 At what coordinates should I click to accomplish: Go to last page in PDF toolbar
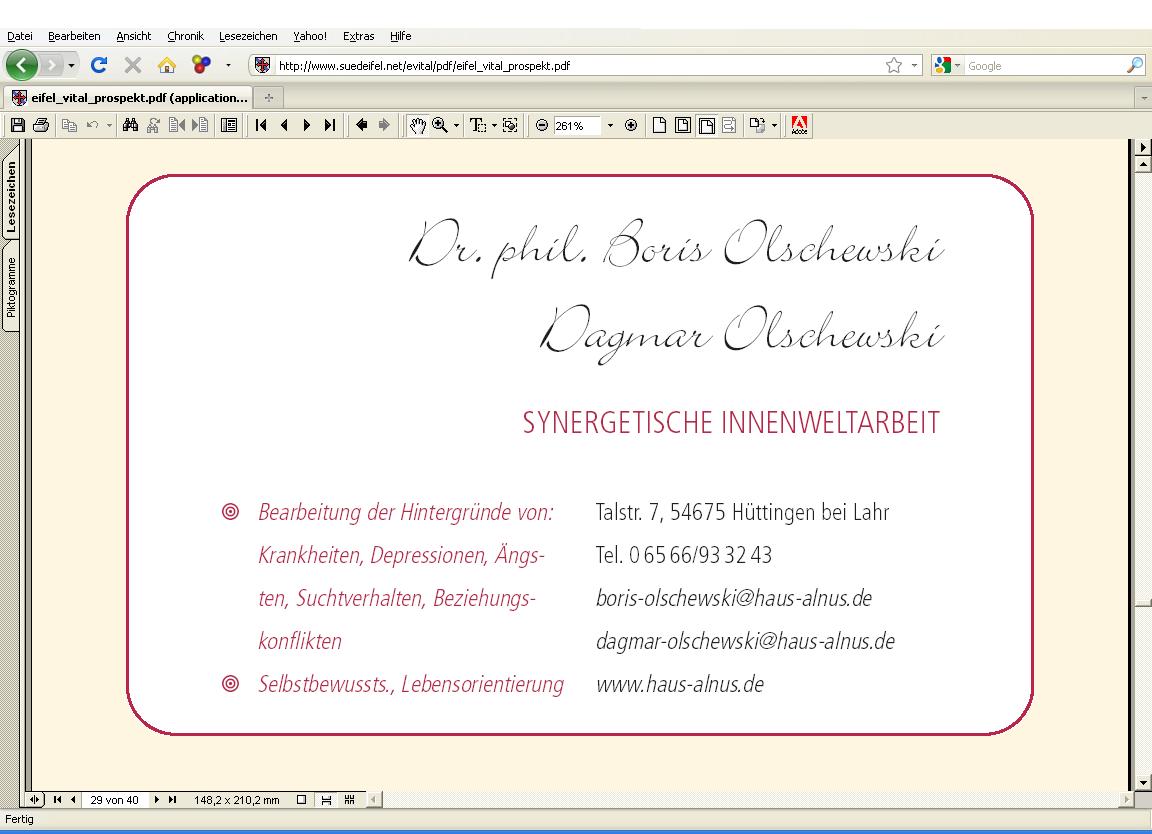[x=329, y=126]
